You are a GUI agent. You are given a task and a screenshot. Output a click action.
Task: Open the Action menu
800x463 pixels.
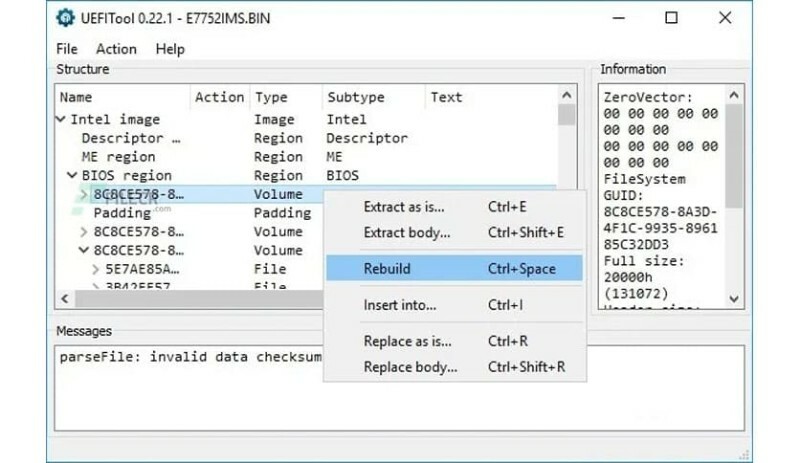click(116, 49)
